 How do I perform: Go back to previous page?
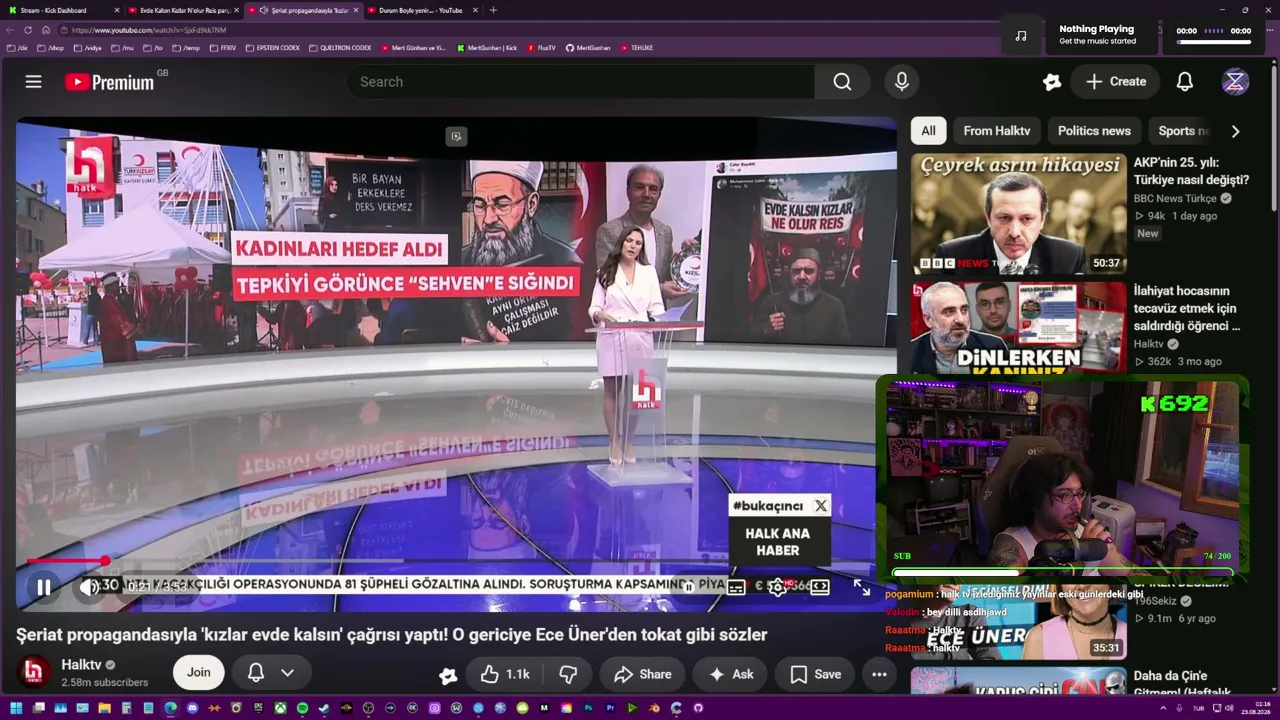(11, 30)
